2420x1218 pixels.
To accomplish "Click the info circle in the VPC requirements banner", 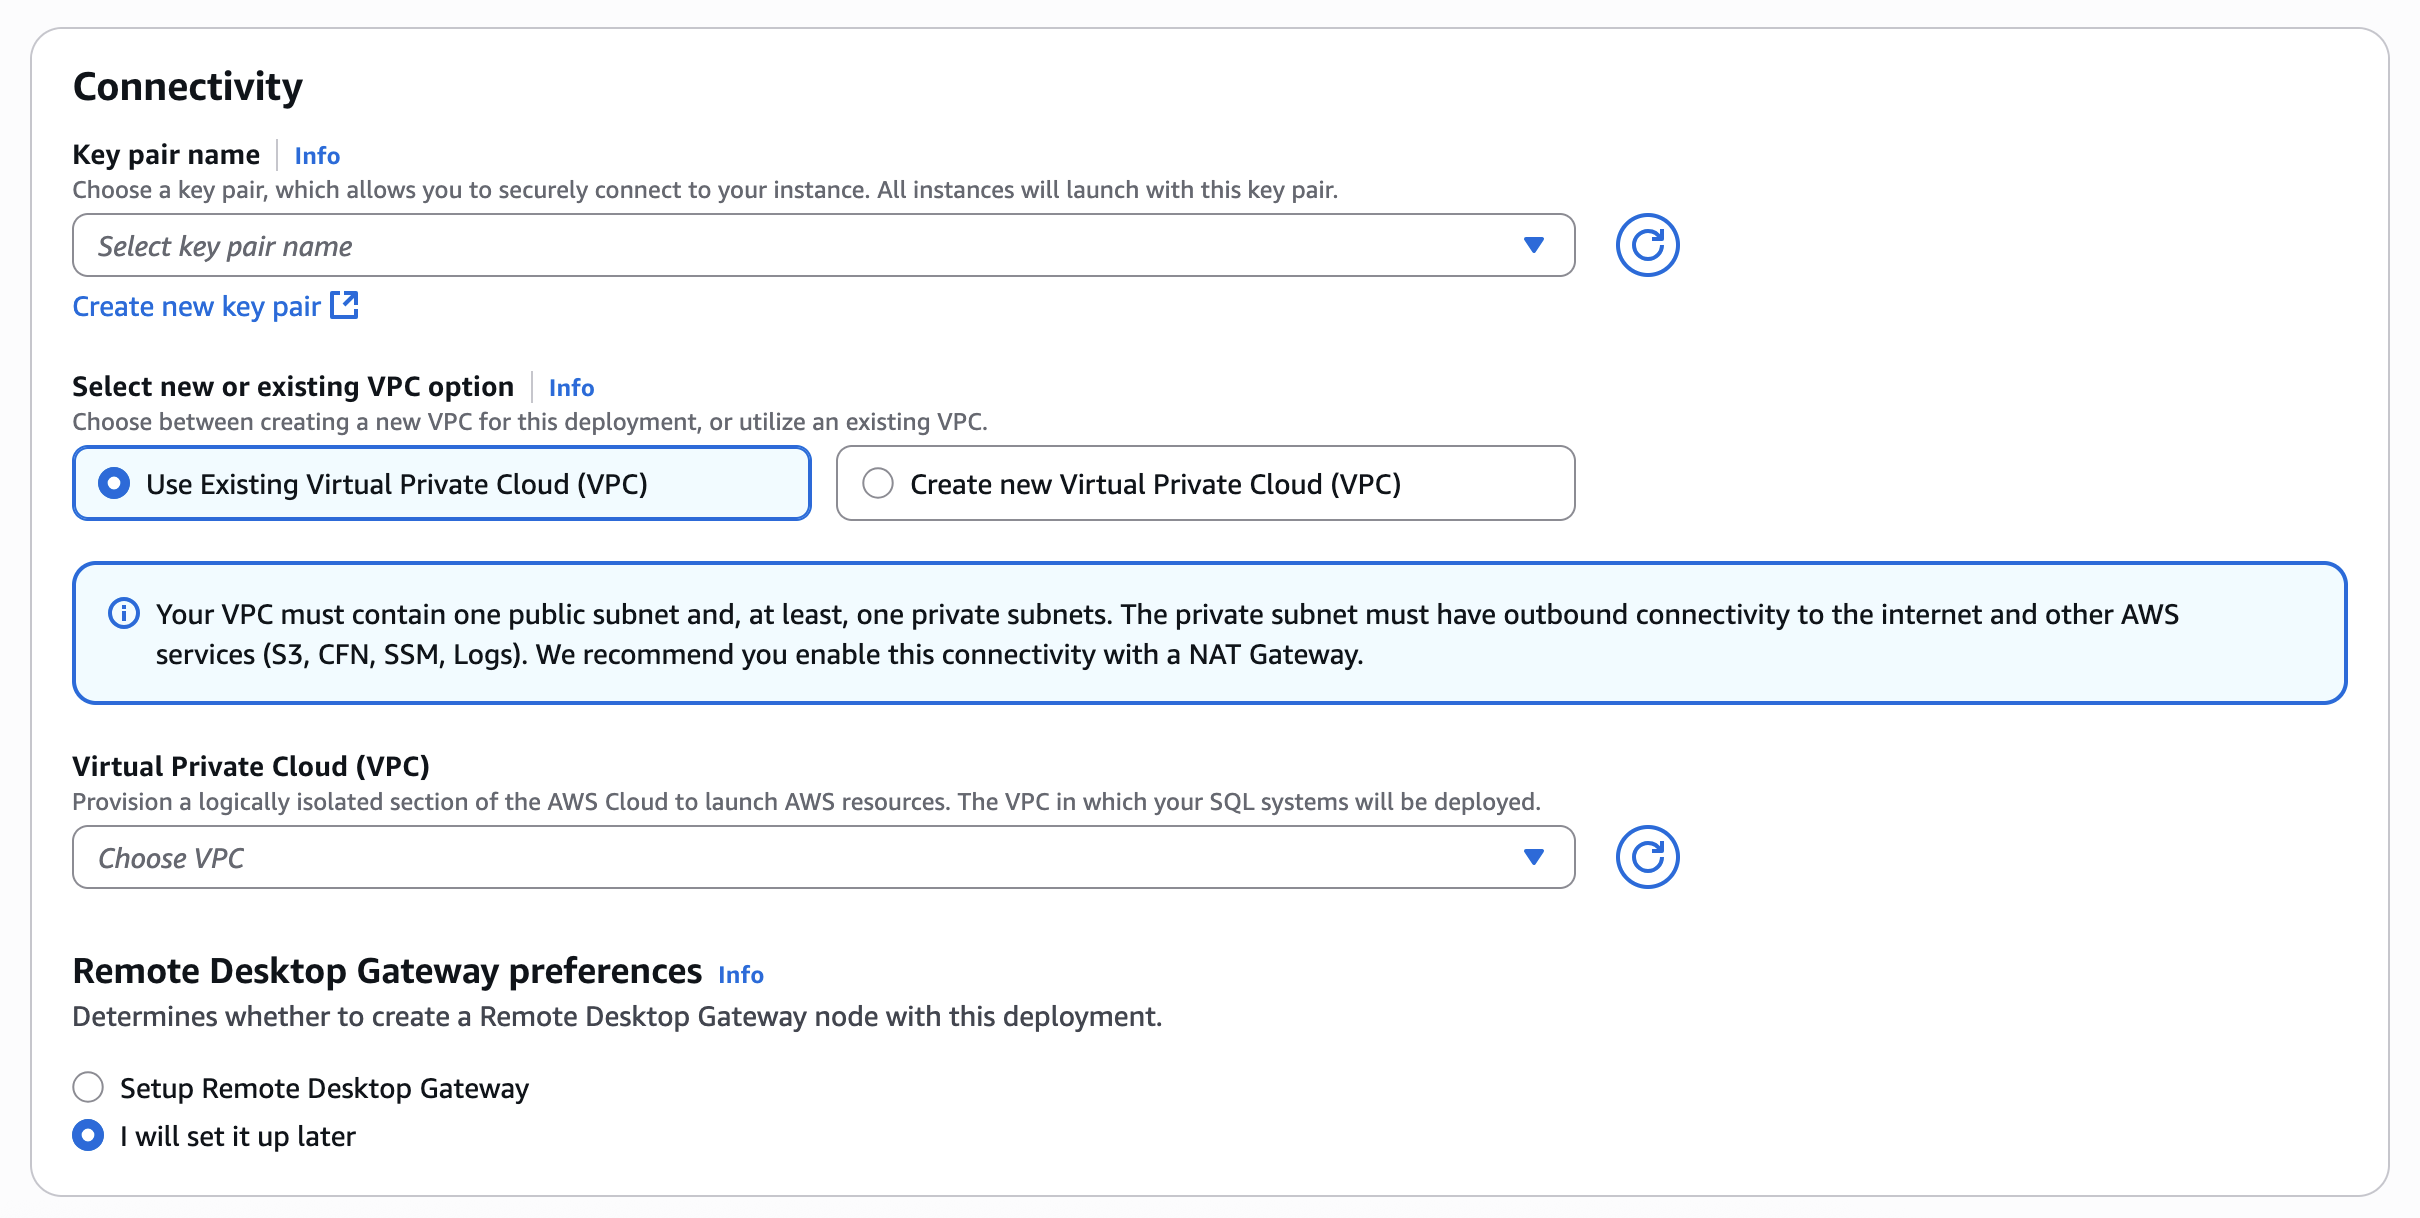I will [124, 614].
